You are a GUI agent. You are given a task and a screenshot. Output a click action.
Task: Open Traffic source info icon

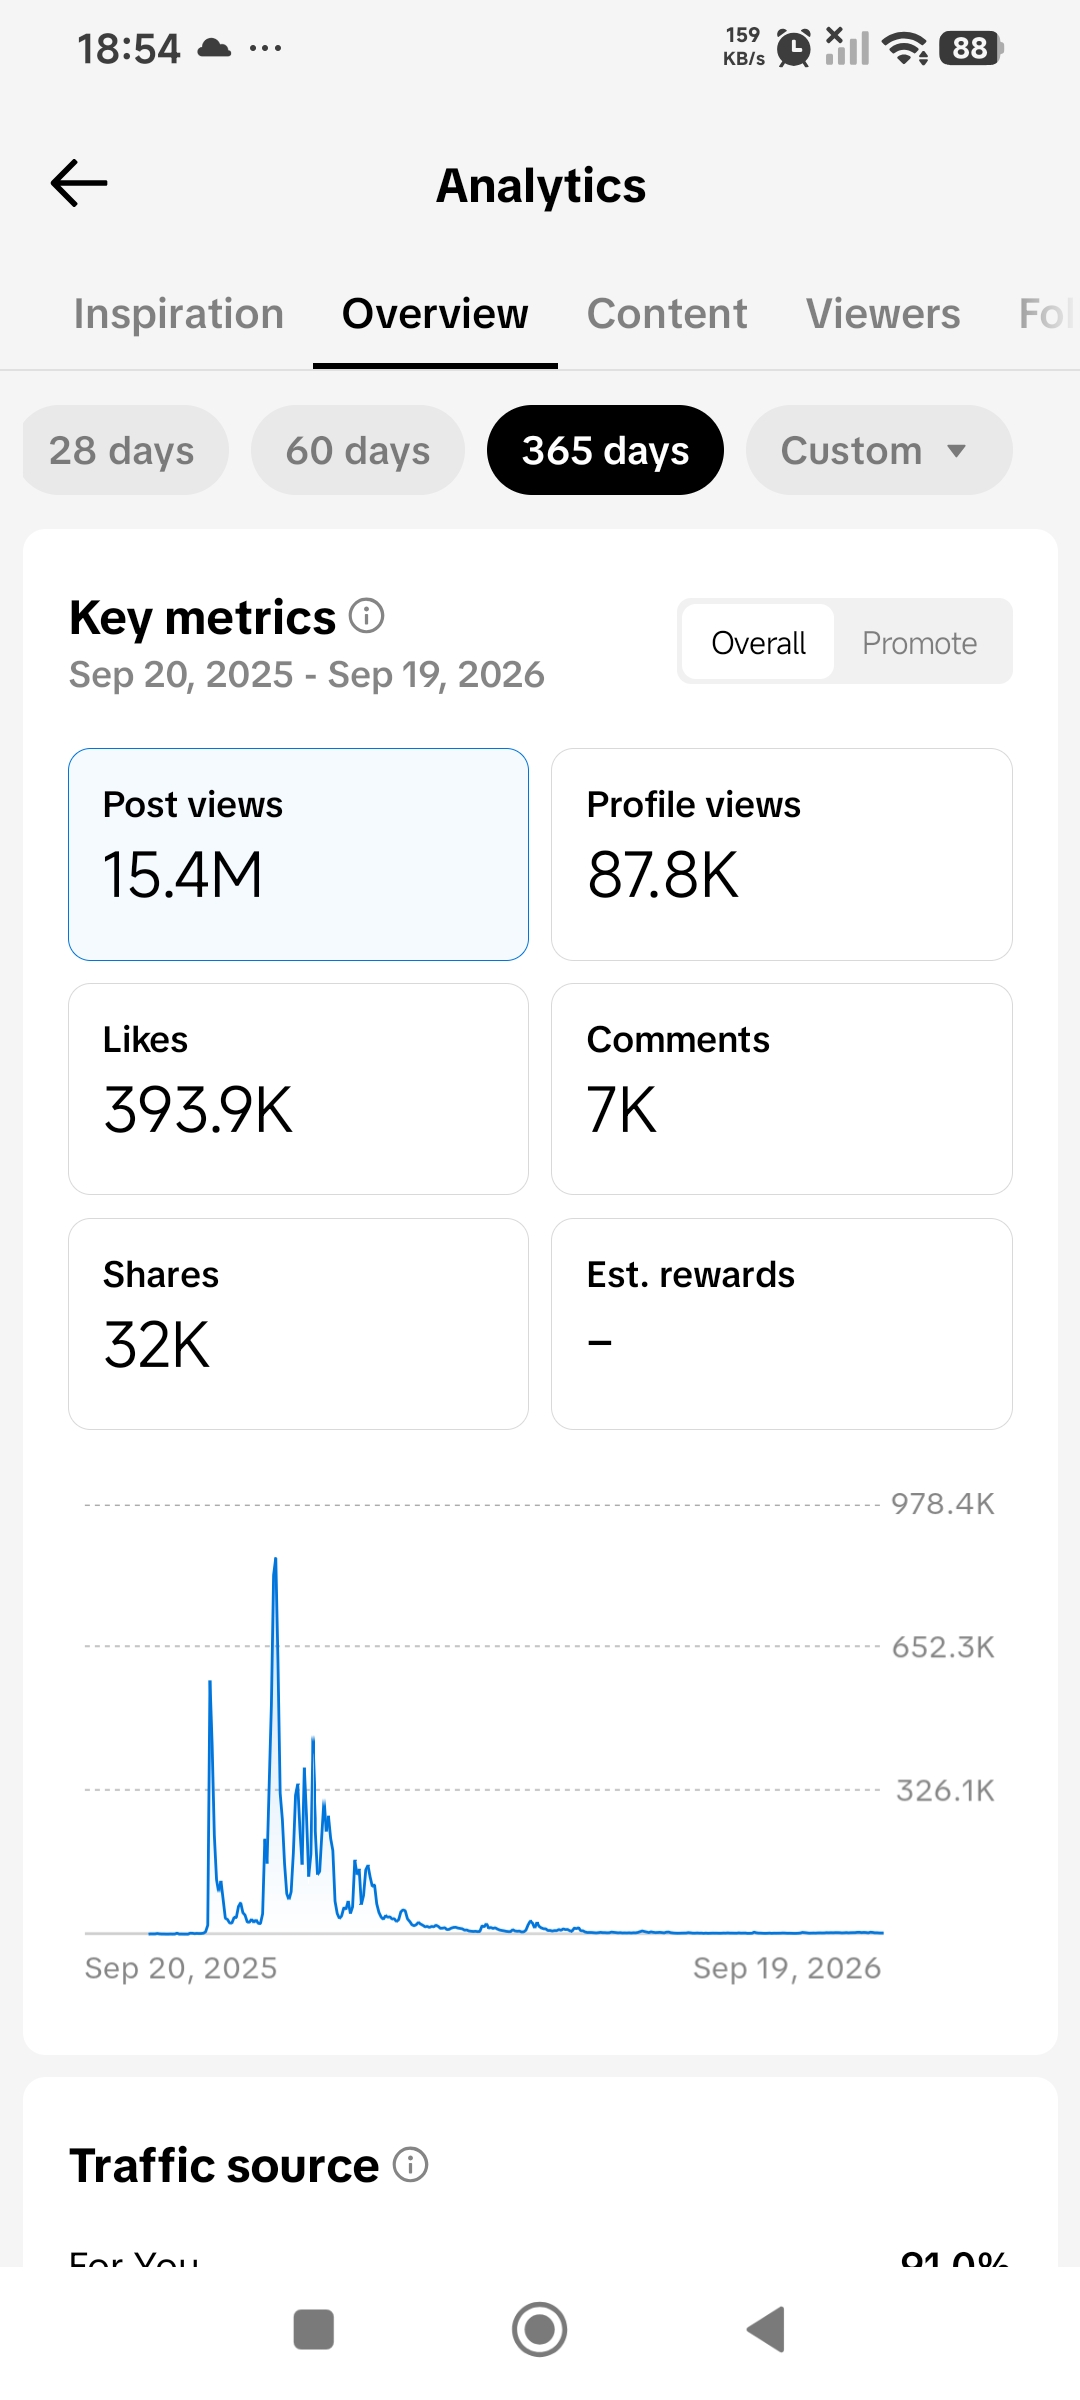[410, 2164]
